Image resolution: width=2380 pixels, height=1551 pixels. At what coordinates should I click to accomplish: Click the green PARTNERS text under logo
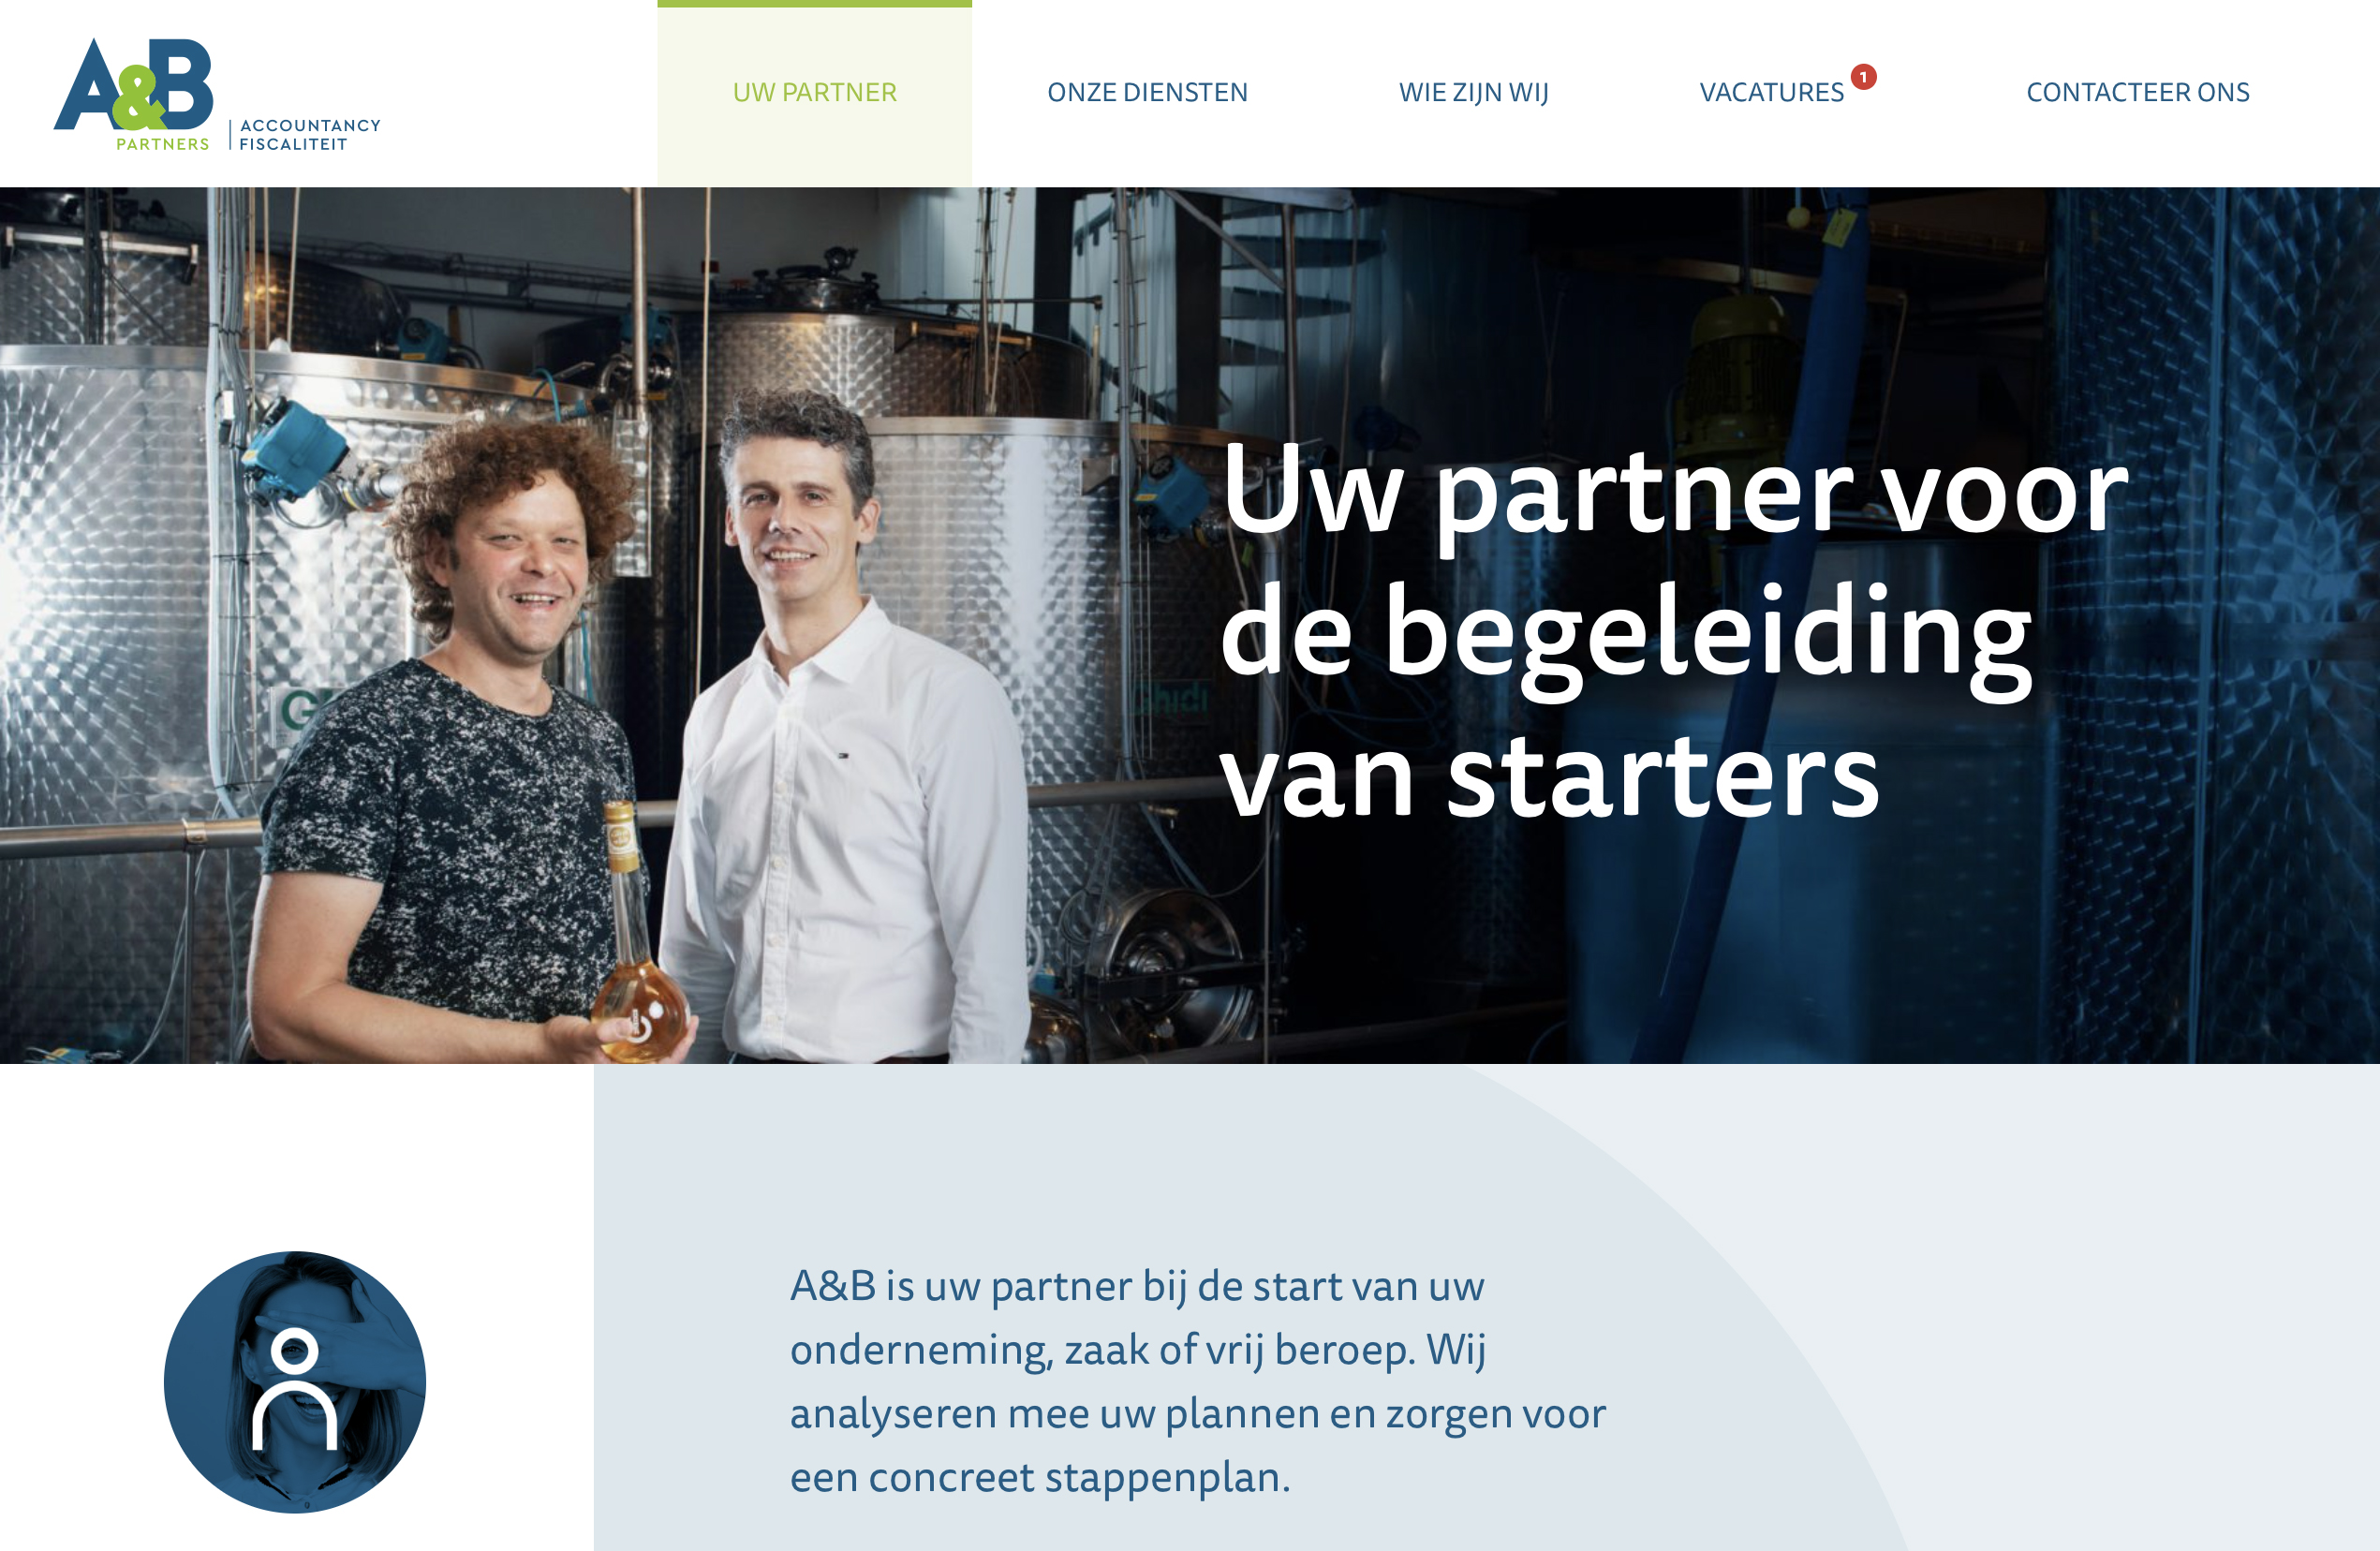pos(163,144)
